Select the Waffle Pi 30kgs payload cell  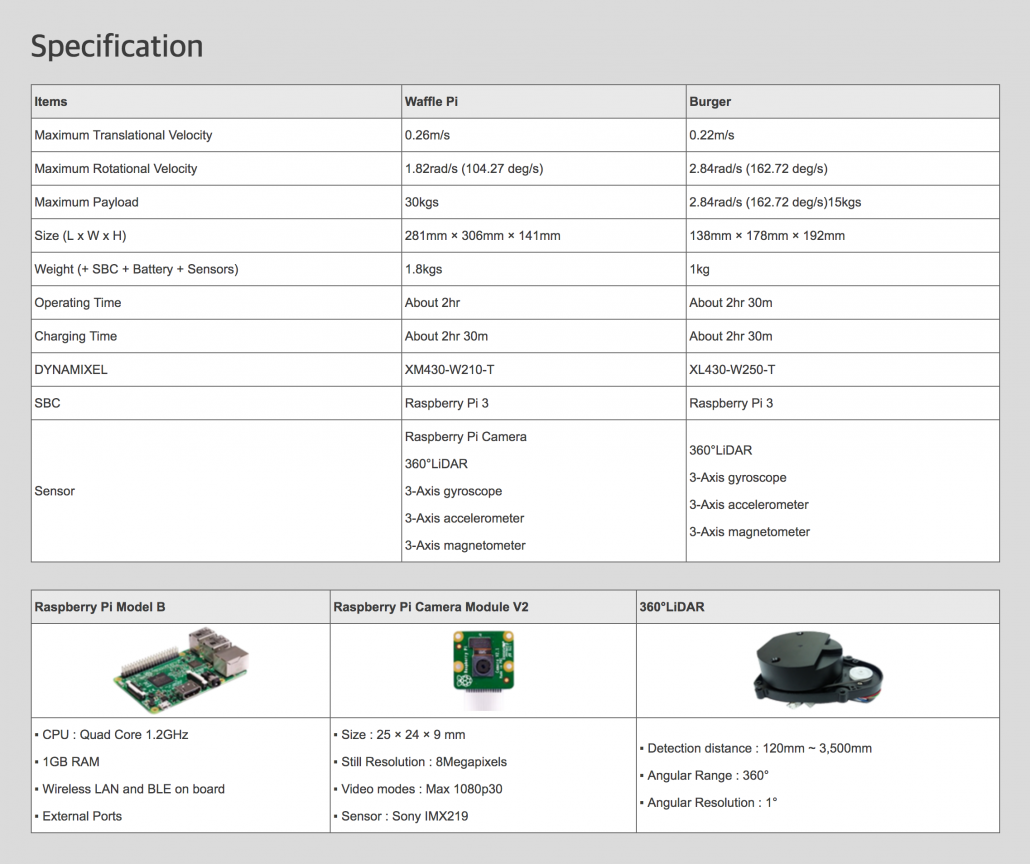[x=422, y=202]
